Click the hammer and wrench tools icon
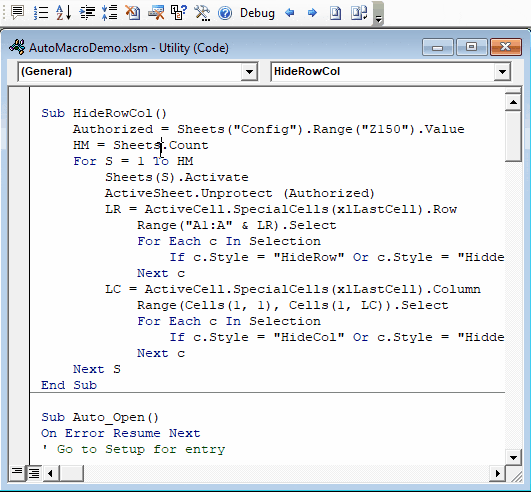531x492 pixels. click(x=202, y=13)
